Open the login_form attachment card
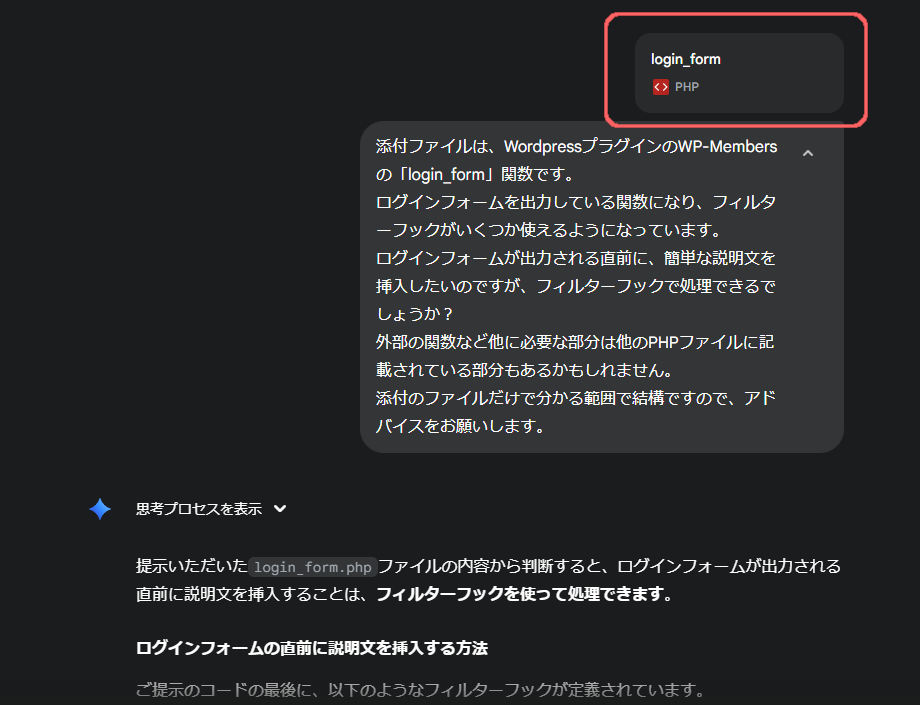Screen dimensions: 920x705 739,73
